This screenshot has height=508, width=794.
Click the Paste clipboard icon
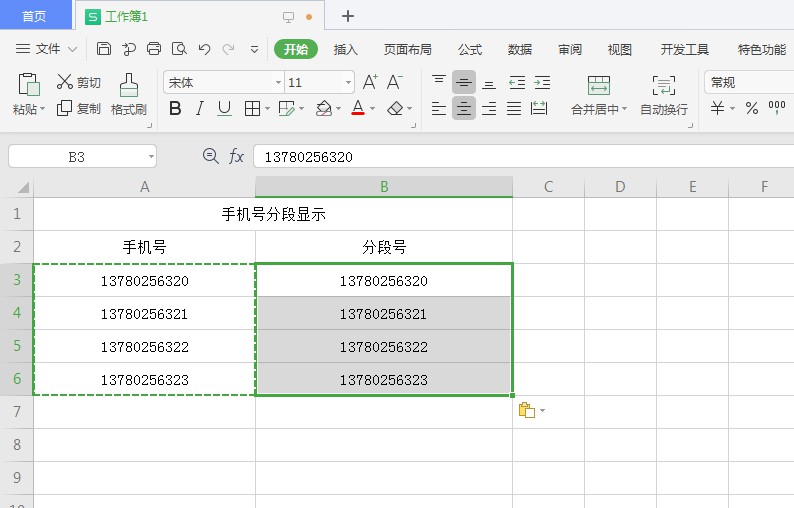[x=28, y=84]
